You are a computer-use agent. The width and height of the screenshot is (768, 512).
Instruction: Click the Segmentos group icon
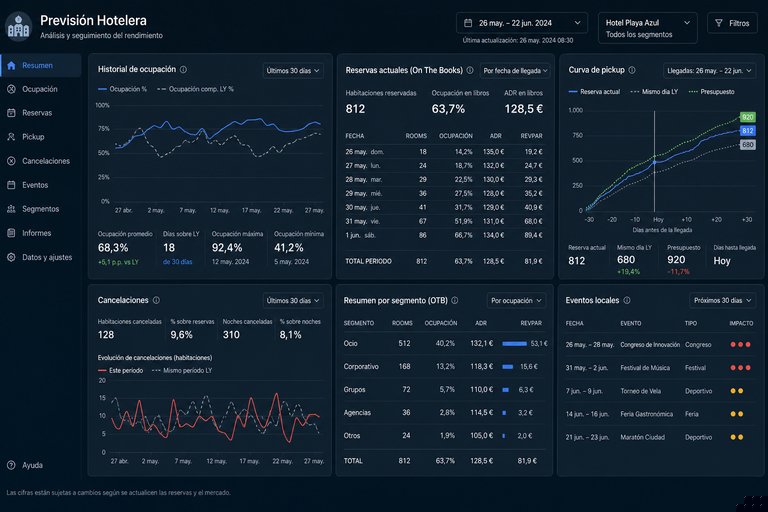(x=11, y=209)
